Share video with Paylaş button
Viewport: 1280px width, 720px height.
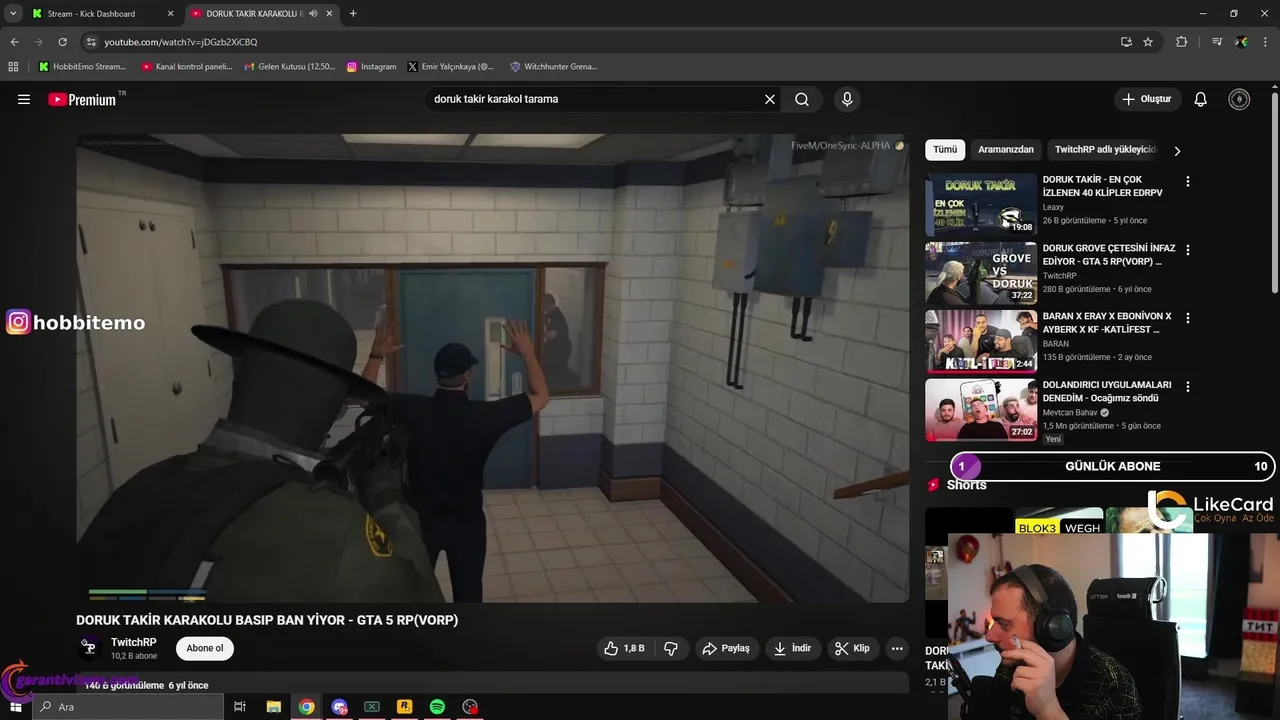726,648
